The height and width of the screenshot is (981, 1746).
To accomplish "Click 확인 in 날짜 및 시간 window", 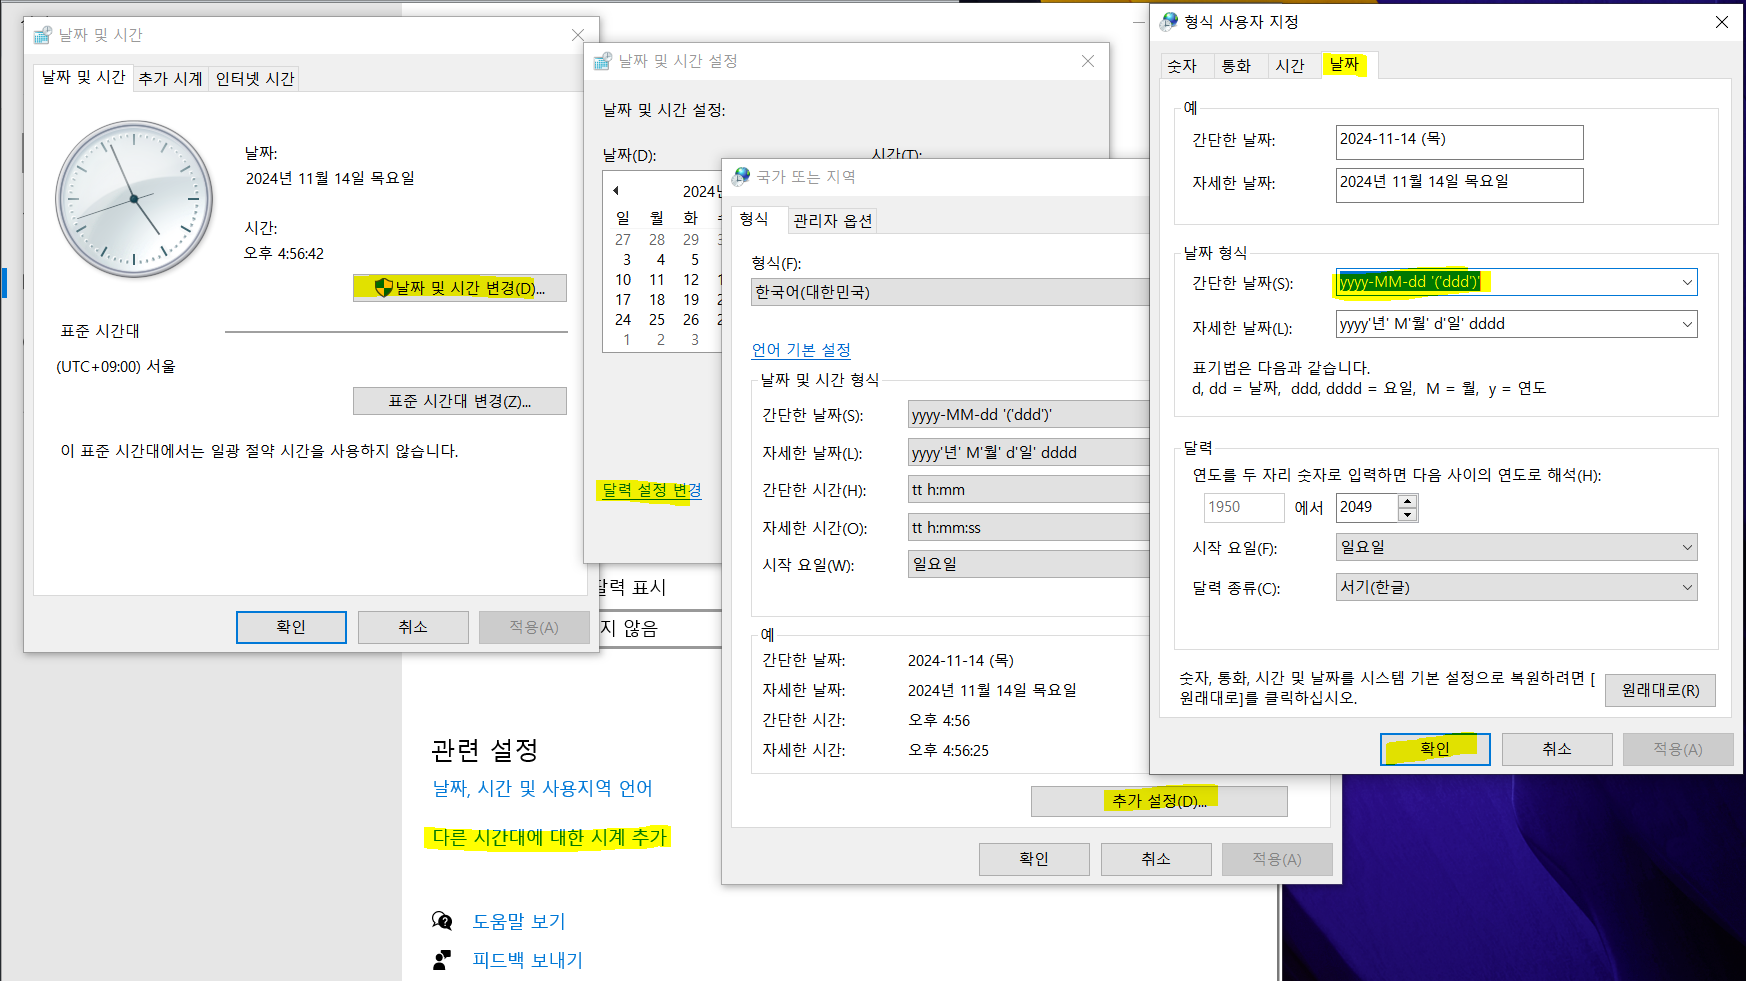I will [x=291, y=627].
